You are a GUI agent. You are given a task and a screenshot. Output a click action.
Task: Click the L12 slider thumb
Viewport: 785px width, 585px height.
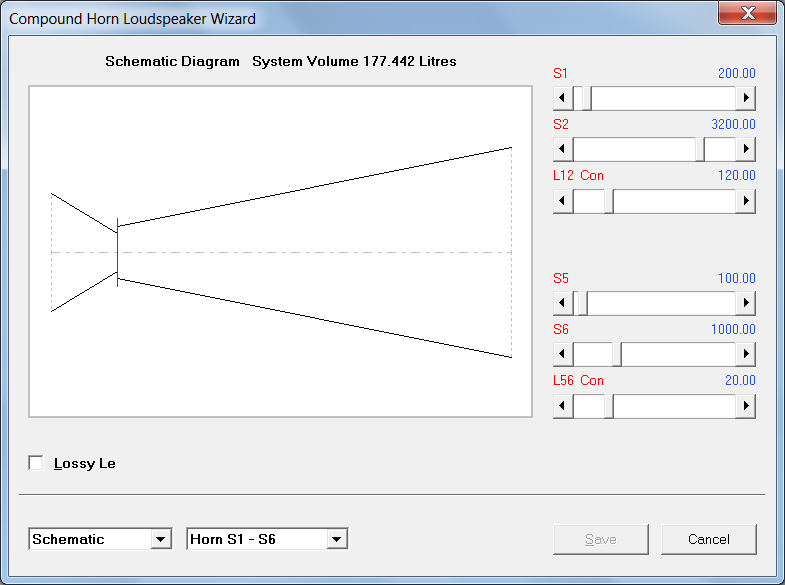click(609, 201)
